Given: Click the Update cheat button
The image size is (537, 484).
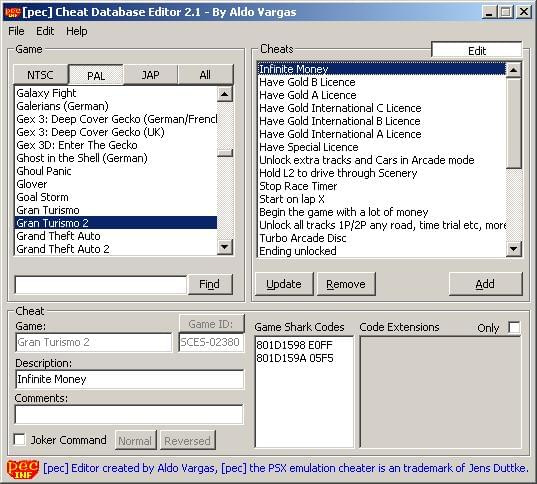Looking at the screenshot, I should click(x=284, y=284).
